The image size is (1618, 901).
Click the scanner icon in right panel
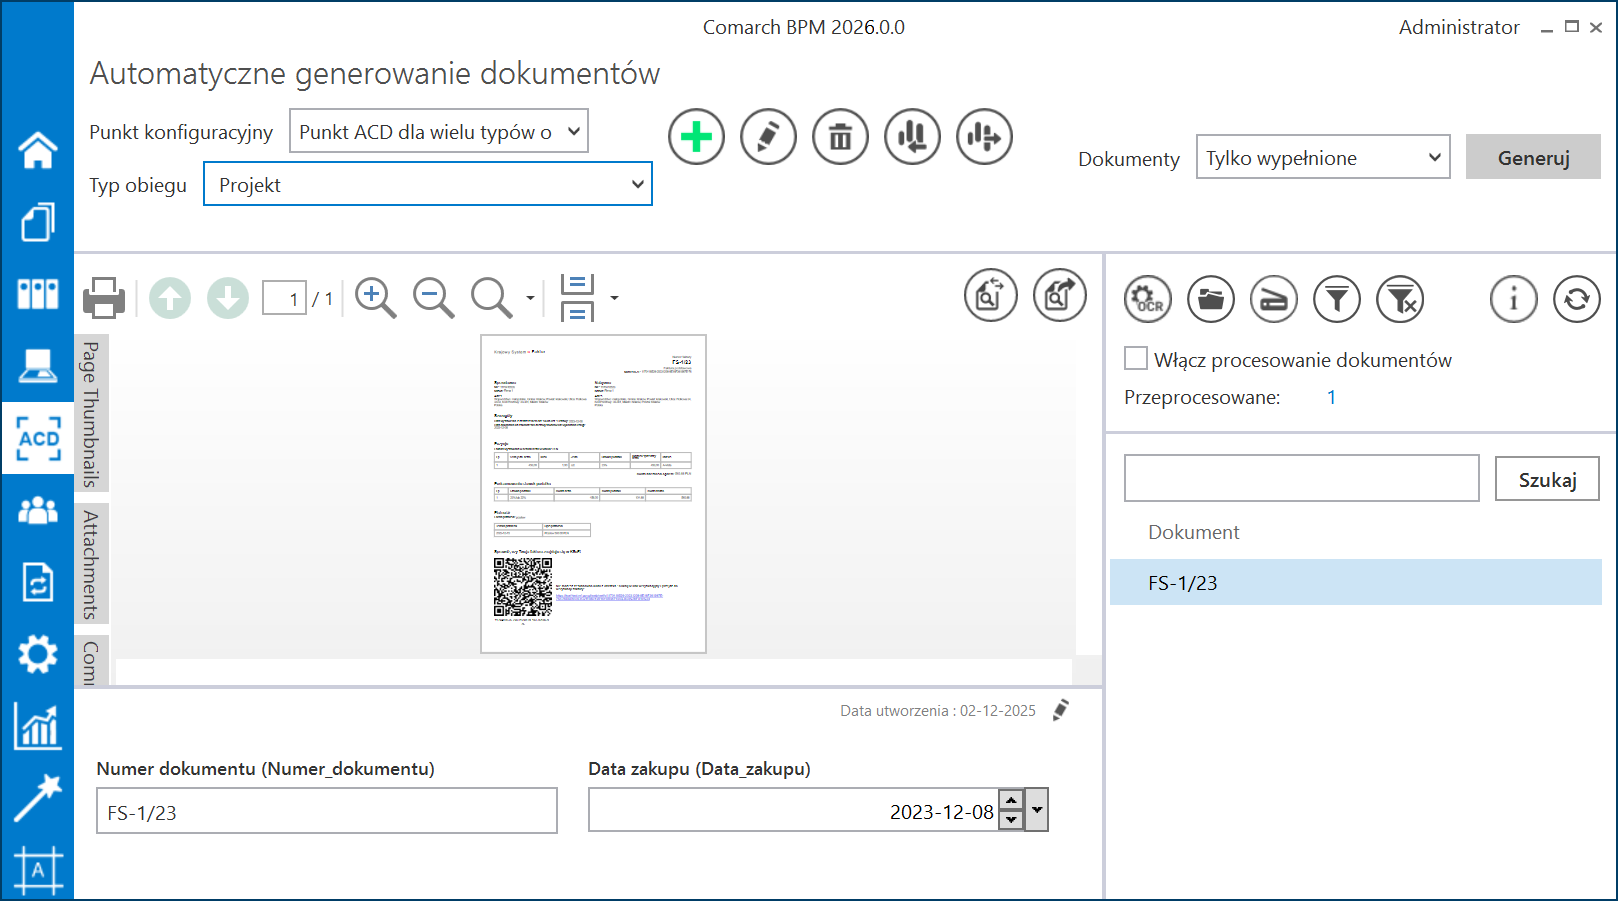pos(1274,299)
